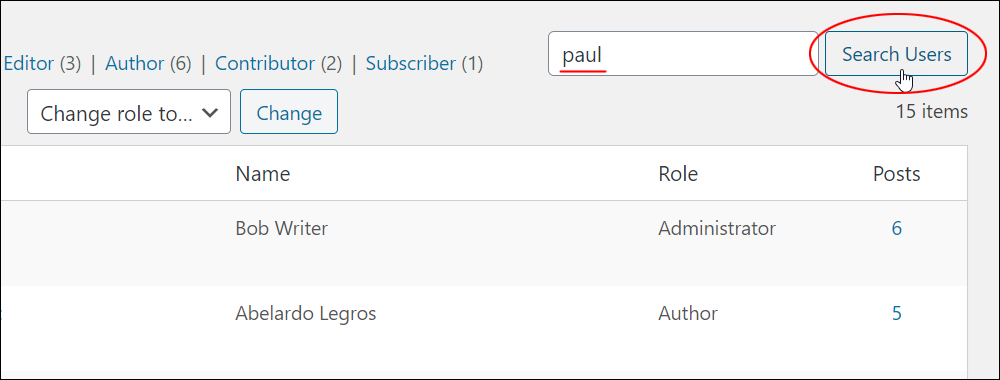Click the chevron arrow in role dropdown
The width and height of the screenshot is (1000, 380).
(210, 113)
